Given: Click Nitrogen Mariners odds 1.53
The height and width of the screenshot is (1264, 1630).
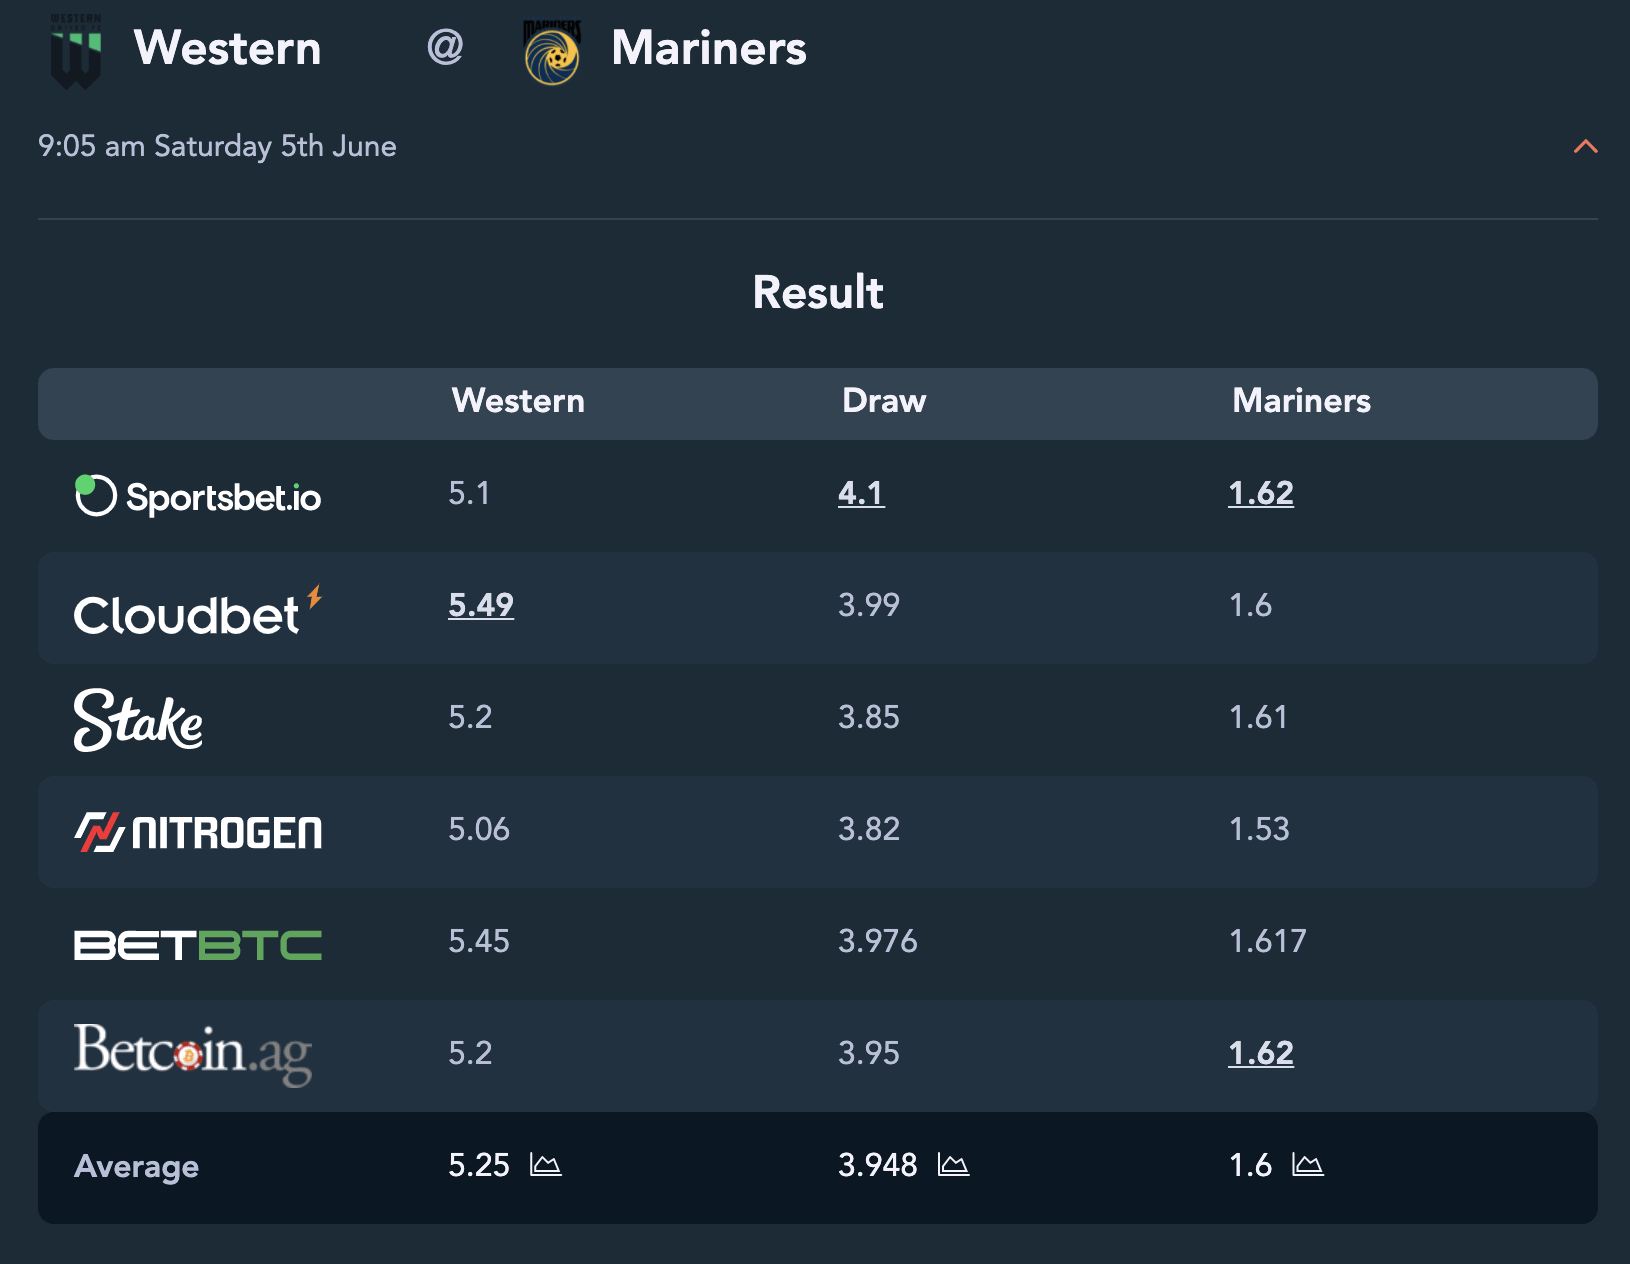Looking at the screenshot, I should tap(1259, 829).
